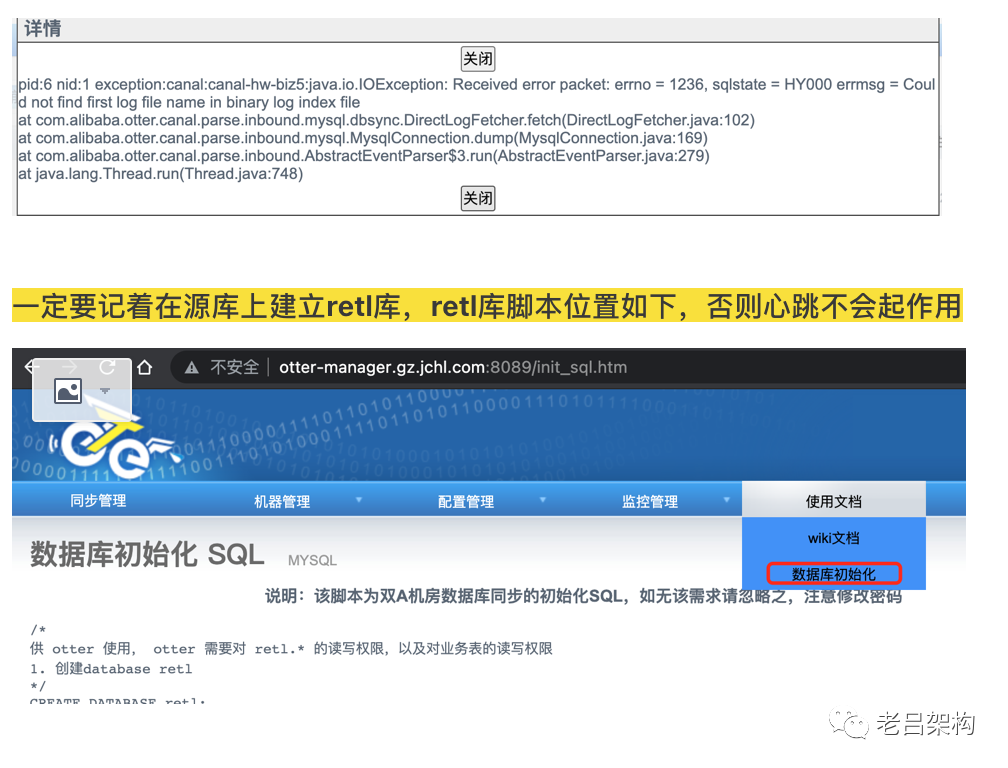This screenshot has width=1008, height=768.
Task: Click the bottom 关闭 button below stack trace
Action: tap(478, 198)
